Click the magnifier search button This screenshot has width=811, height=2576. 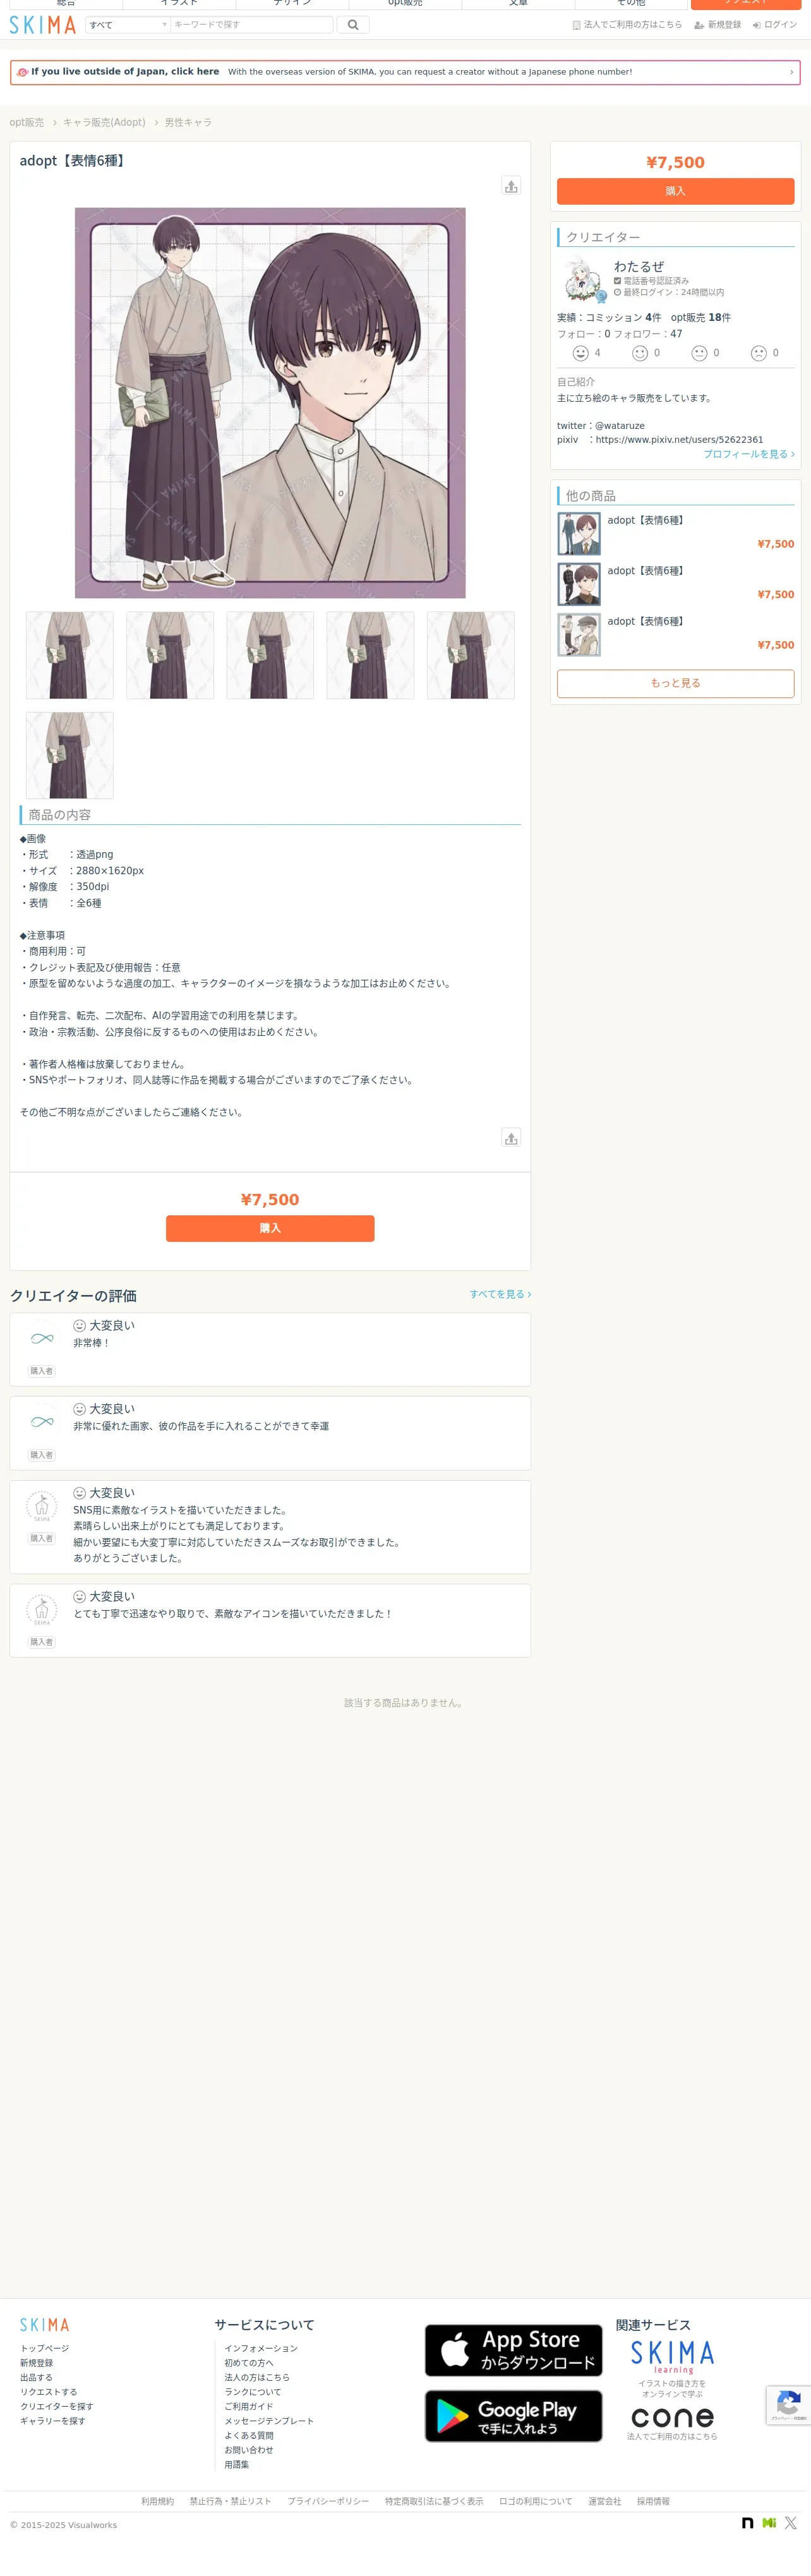(353, 25)
